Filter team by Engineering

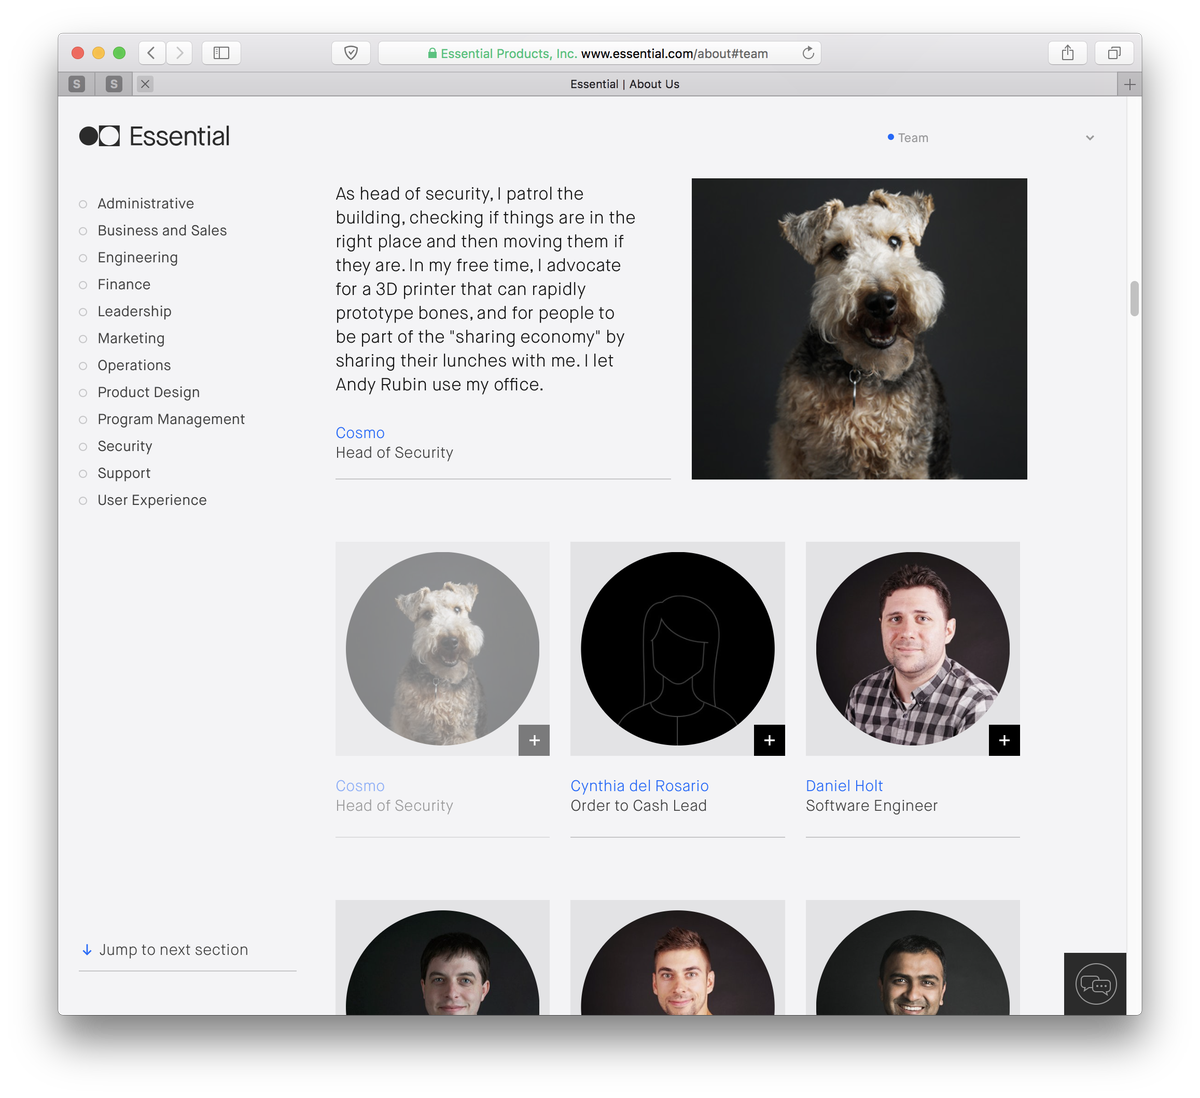point(138,257)
